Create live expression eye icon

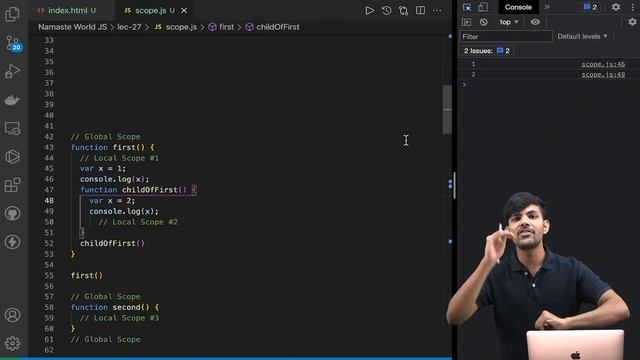point(535,22)
